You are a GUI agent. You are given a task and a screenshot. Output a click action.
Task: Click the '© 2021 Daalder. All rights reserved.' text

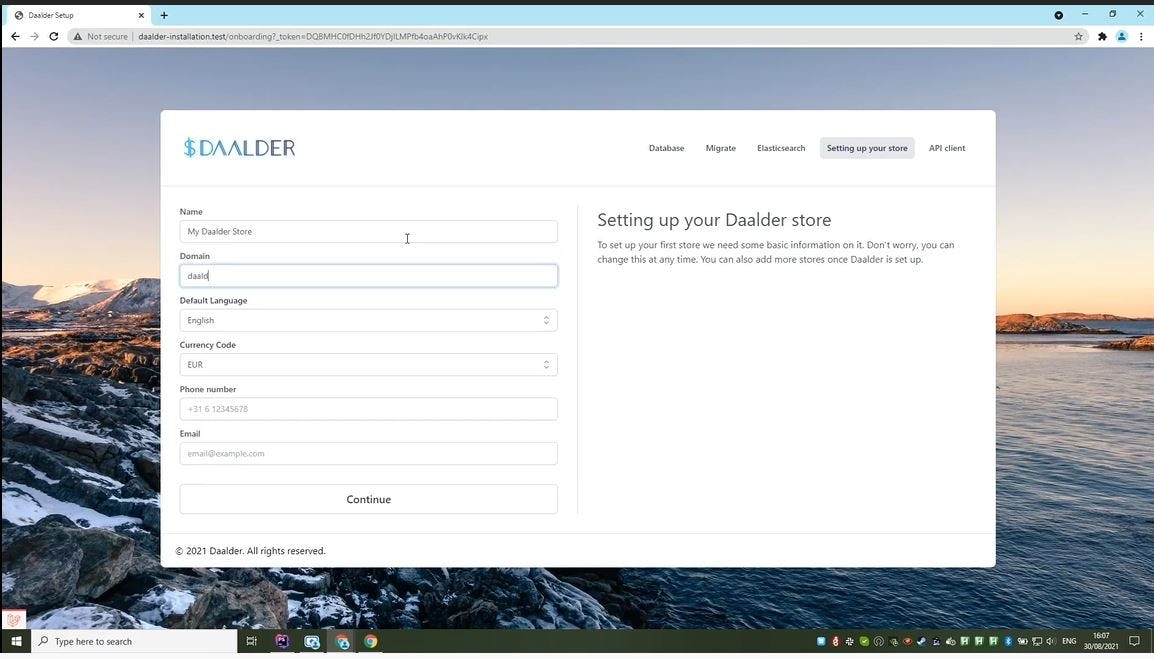250,551
